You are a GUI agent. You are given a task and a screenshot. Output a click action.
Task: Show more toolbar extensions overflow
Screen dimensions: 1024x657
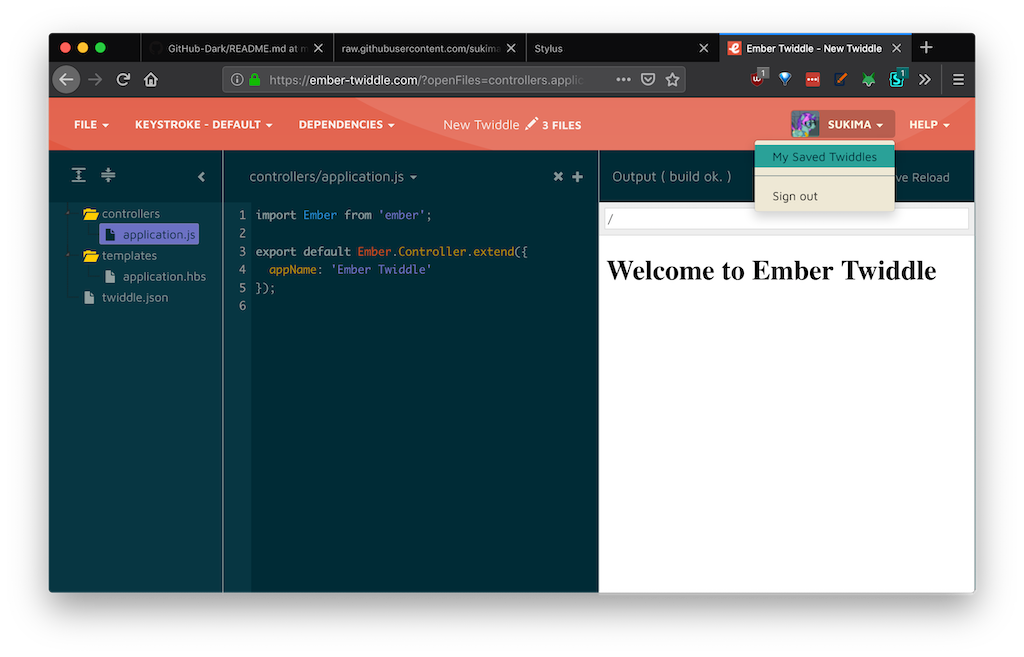click(x=925, y=80)
